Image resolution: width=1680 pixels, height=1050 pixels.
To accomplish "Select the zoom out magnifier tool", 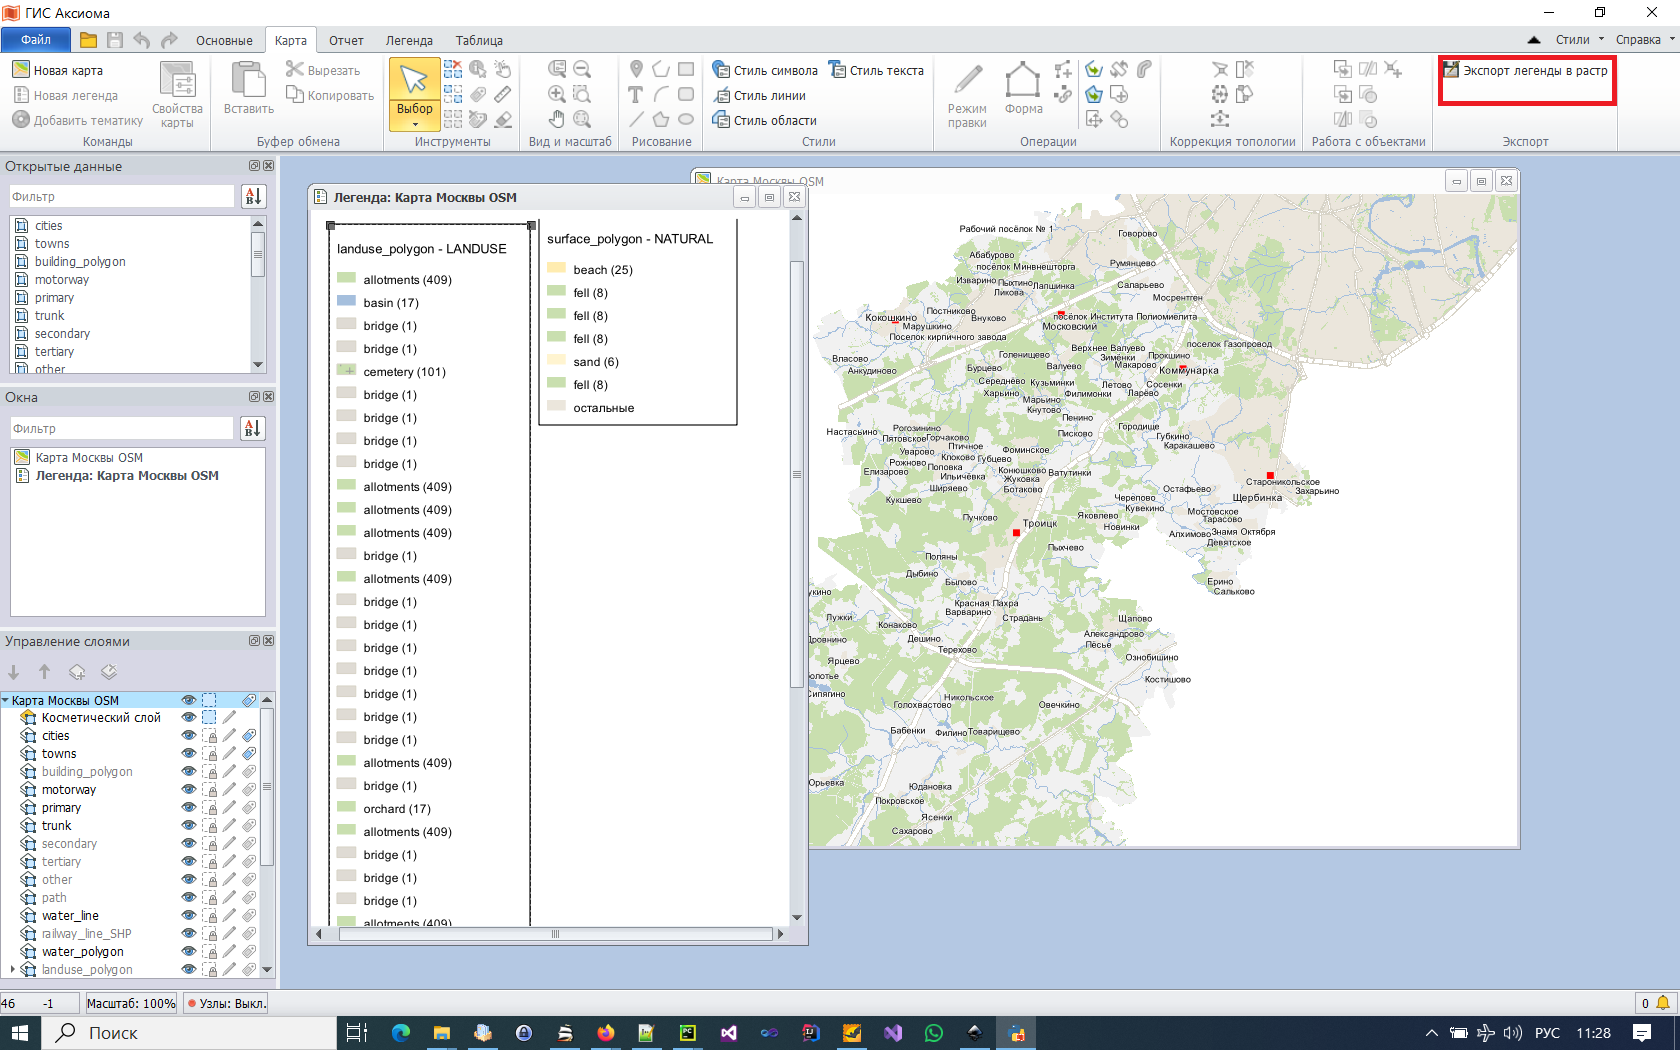I will (582, 69).
